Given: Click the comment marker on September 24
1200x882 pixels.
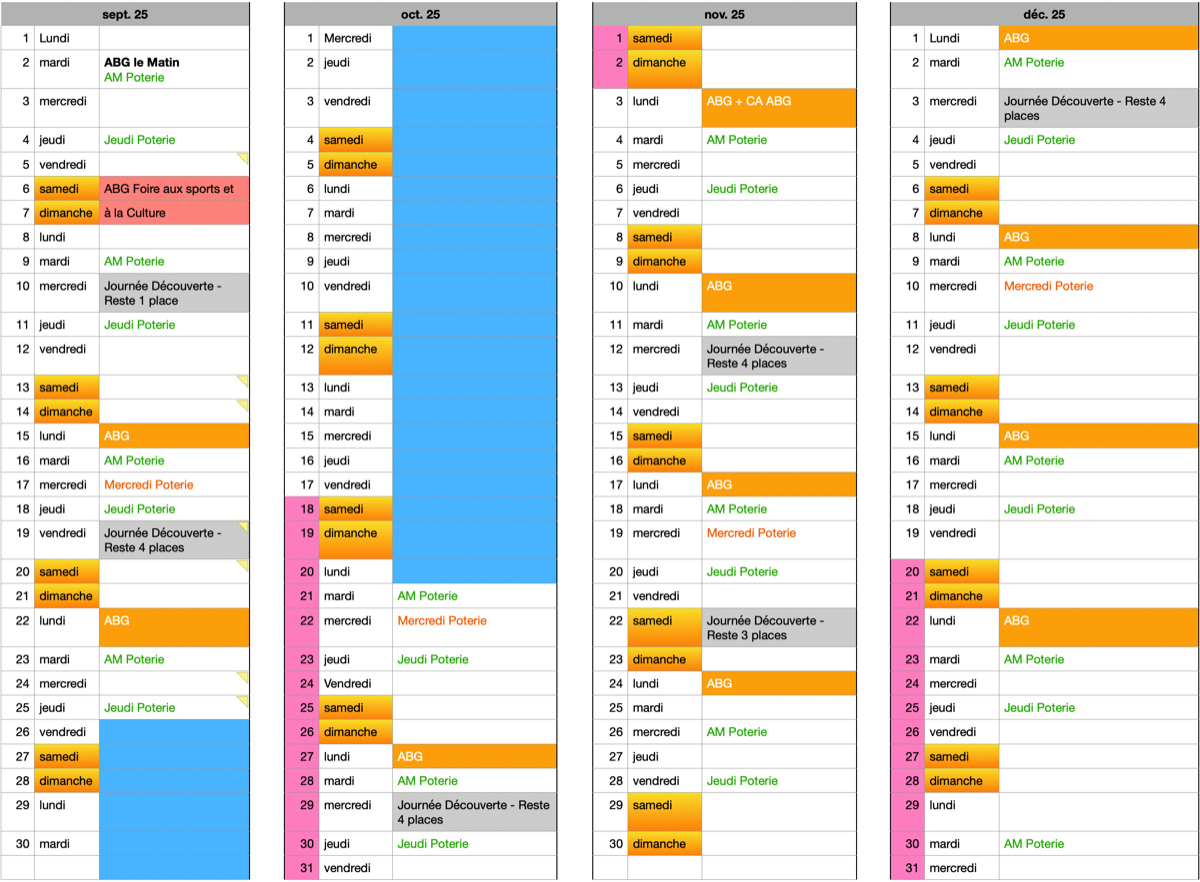Looking at the screenshot, I should [243, 677].
